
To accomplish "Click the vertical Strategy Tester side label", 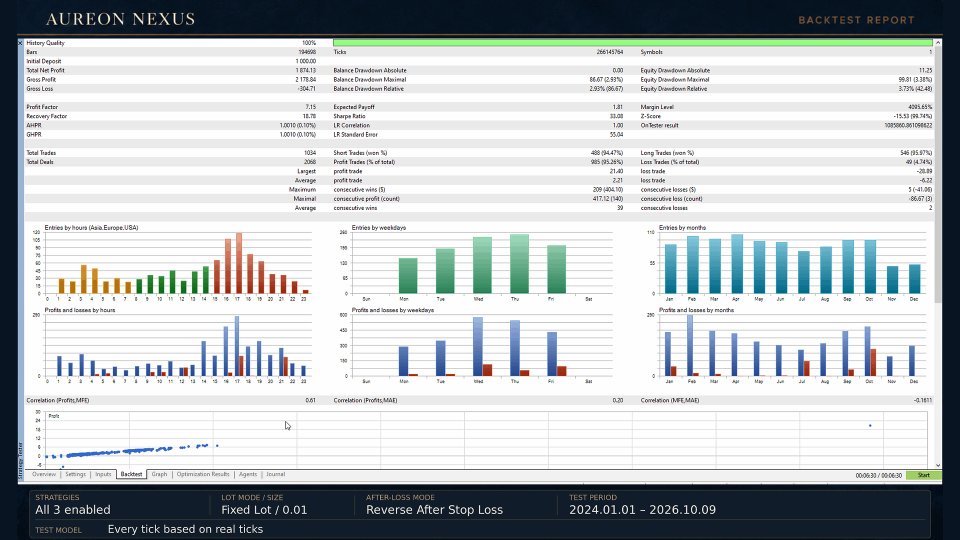I will pos(20,460).
